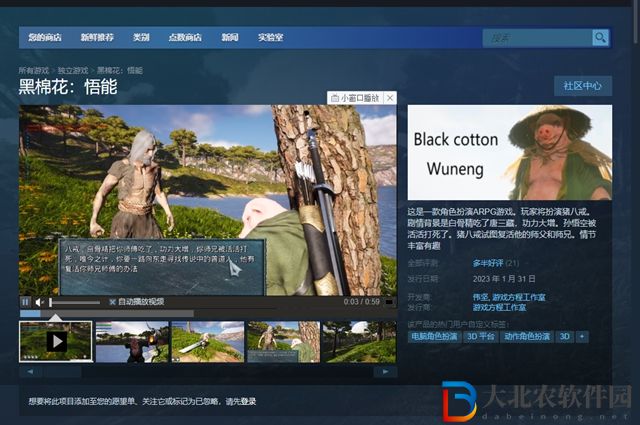640x425 pixels.
Task: Add a tag with plus button
Action: 582,336
